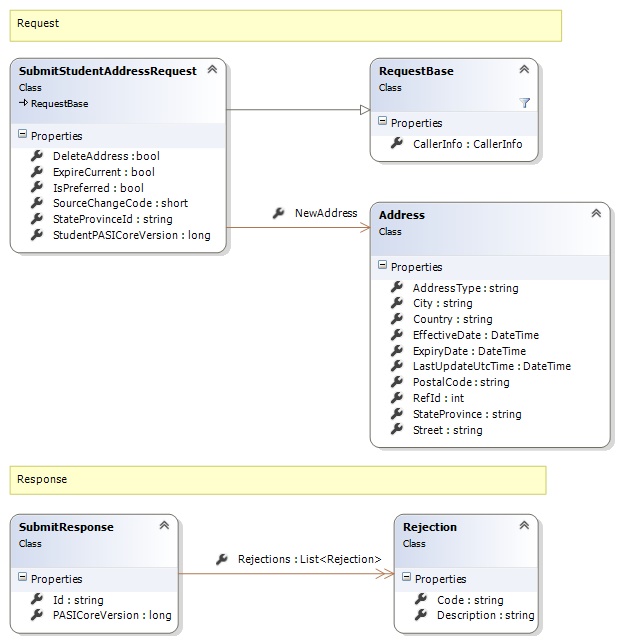Click wrench icon beside Rejection Code property
619x642 pixels.
point(421,600)
